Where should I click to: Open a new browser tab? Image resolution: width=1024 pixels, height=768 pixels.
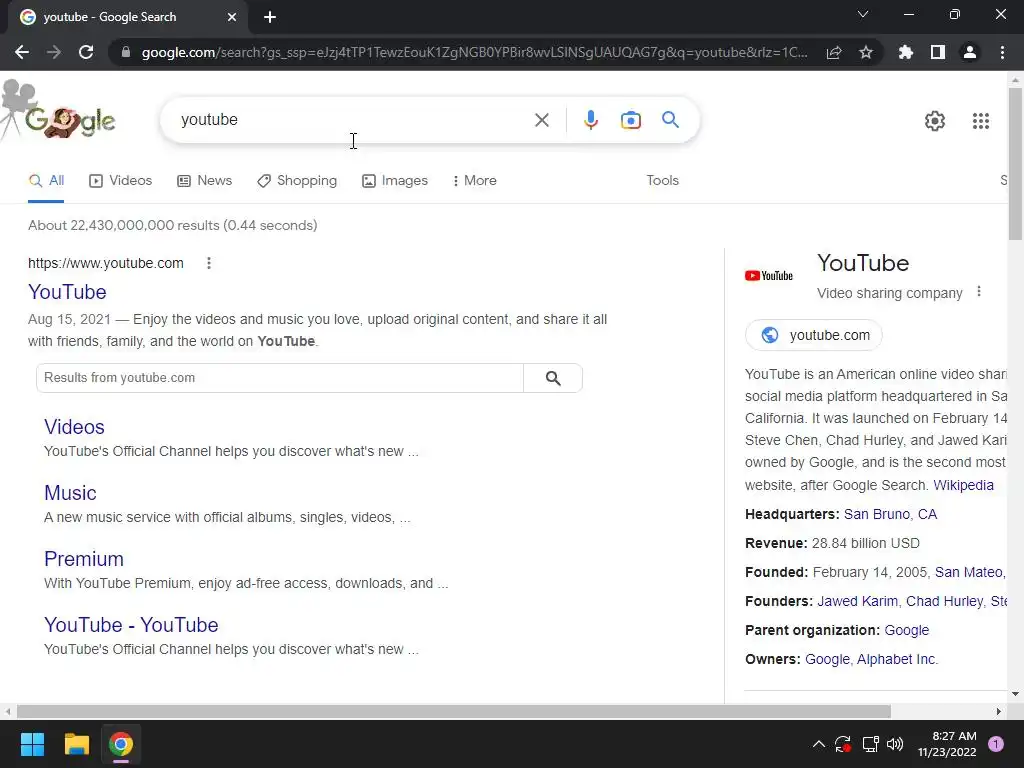(270, 17)
